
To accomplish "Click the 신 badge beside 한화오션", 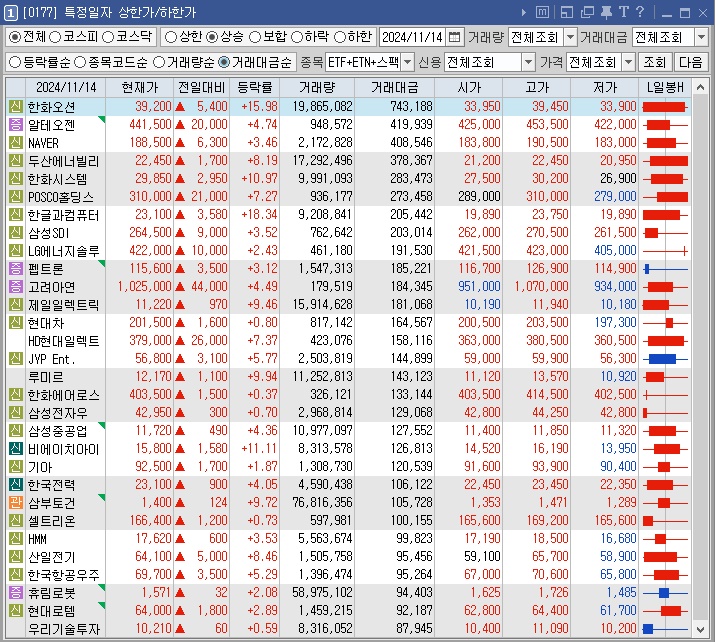I will tap(16, 107).
